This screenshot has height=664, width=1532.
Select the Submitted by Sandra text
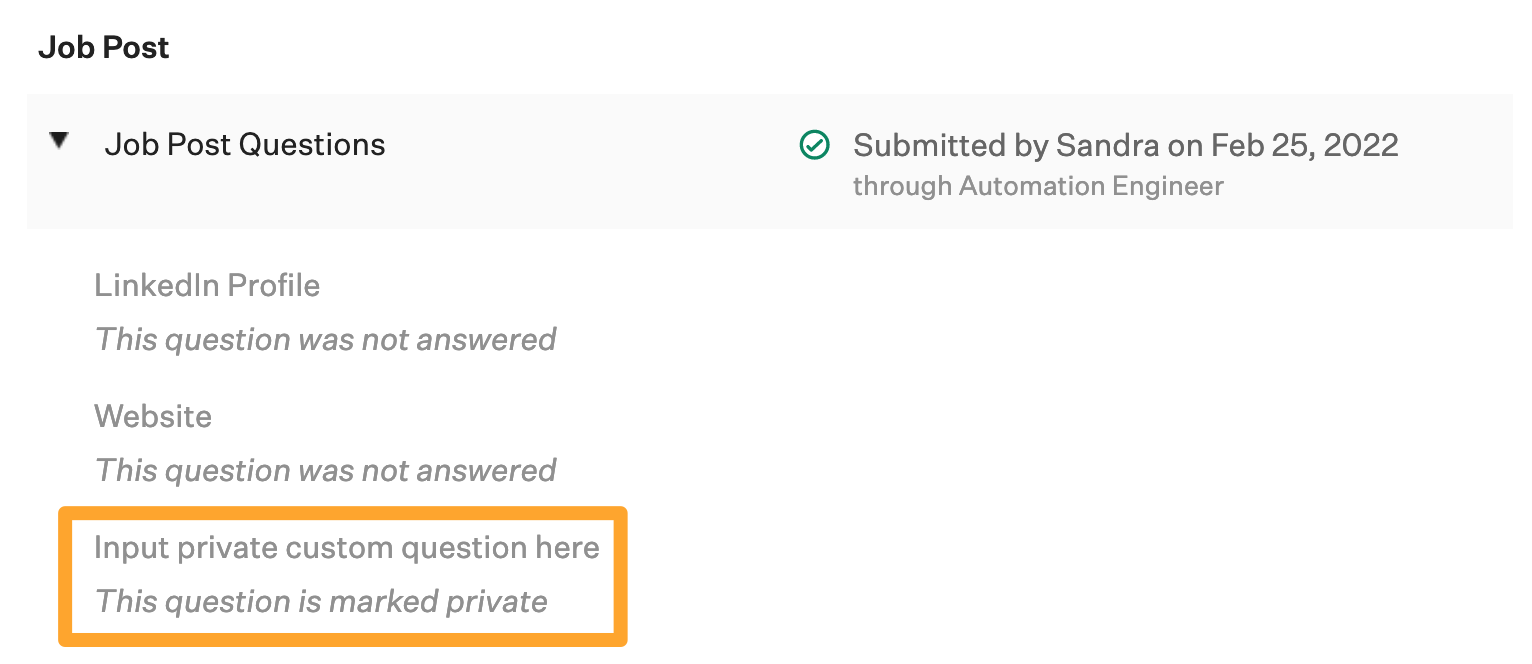[x=1125, y=146]
